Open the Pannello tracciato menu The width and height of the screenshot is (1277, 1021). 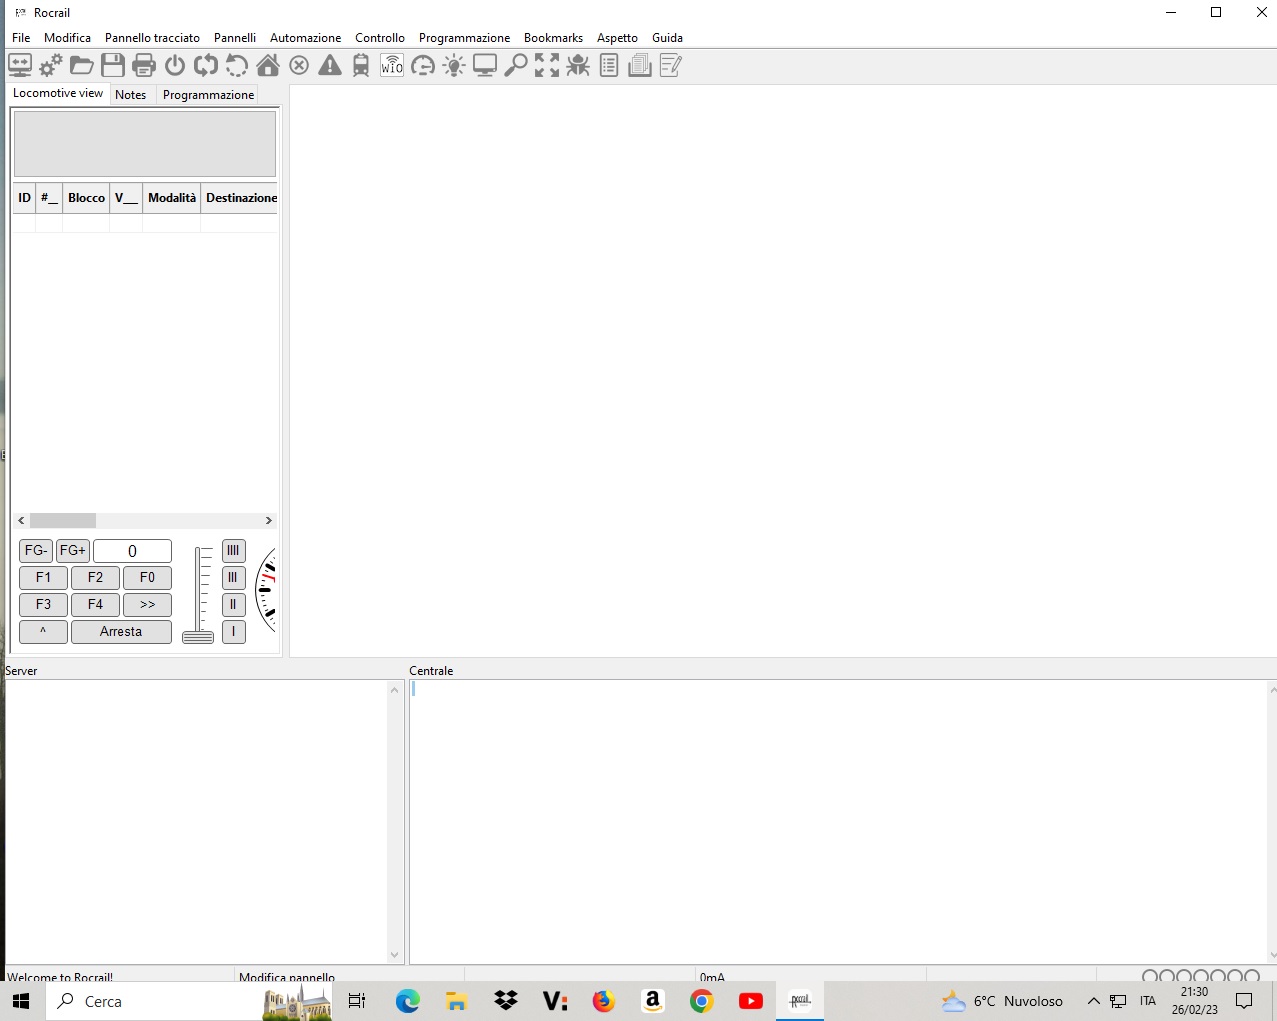pos(152,38)
